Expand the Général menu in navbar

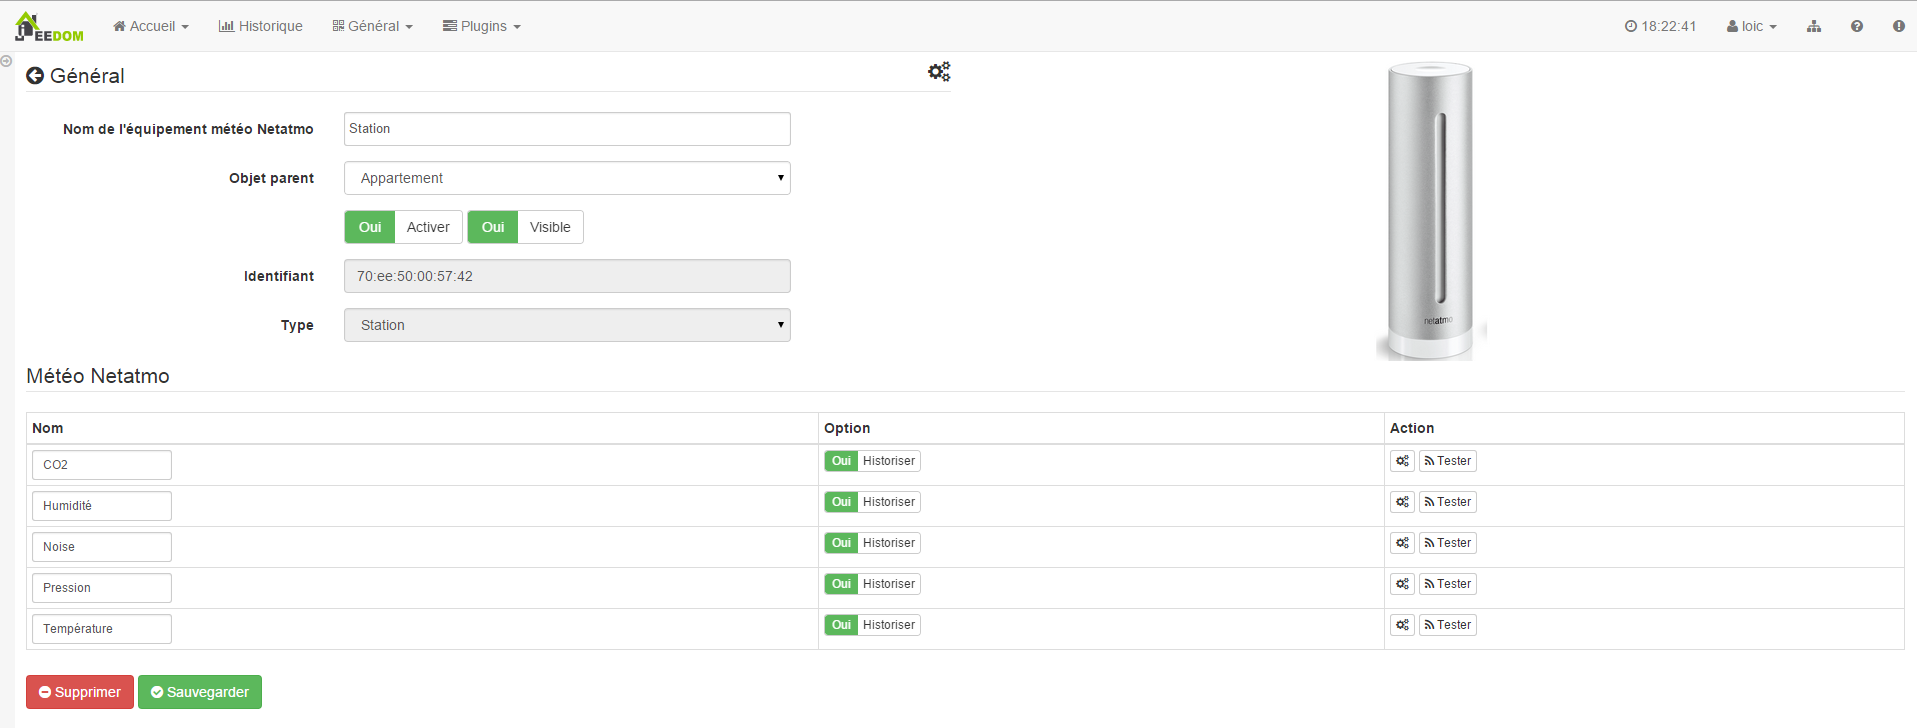pos(373,27)
